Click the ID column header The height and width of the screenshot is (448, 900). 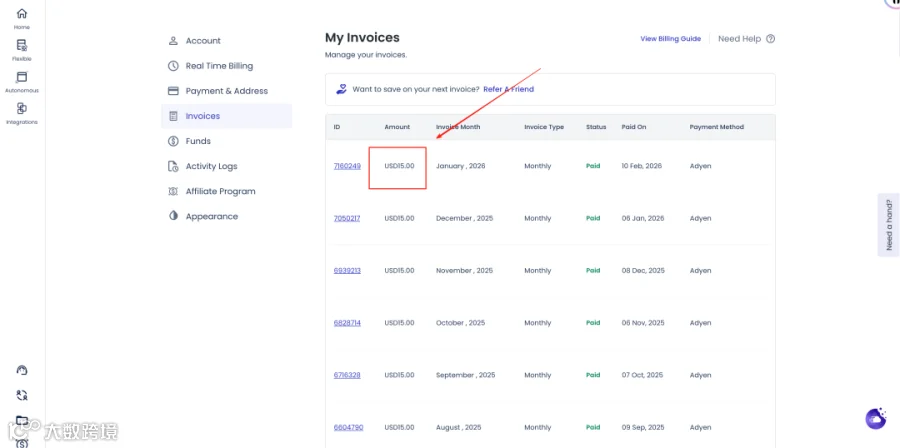pyautogui.click(x=337, y=127)
